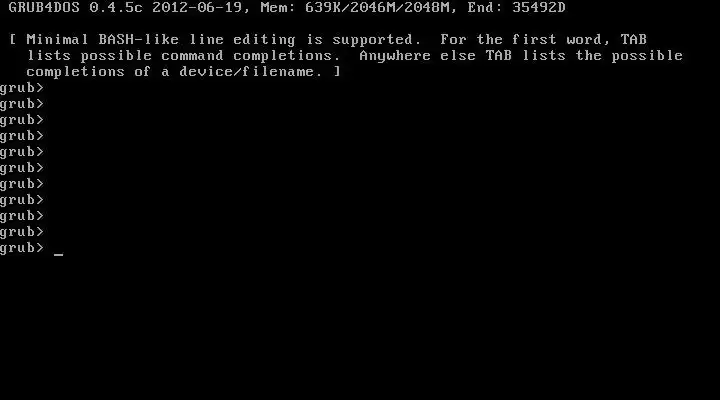Click the opening bracket before Minimal
The width and height of the screenshot is (720, 400).
click(x=13, y=39)
